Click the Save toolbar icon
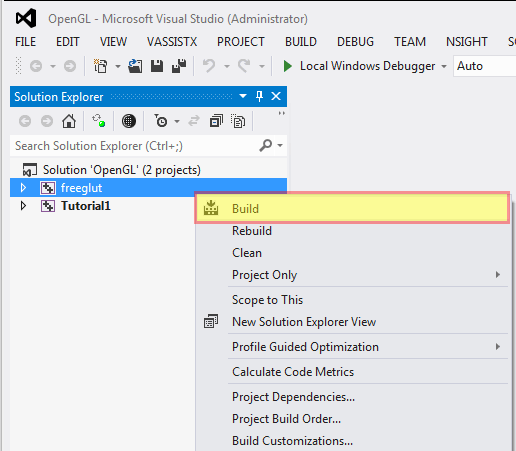This screenshot has height=451, width=516. click(157, 66)
